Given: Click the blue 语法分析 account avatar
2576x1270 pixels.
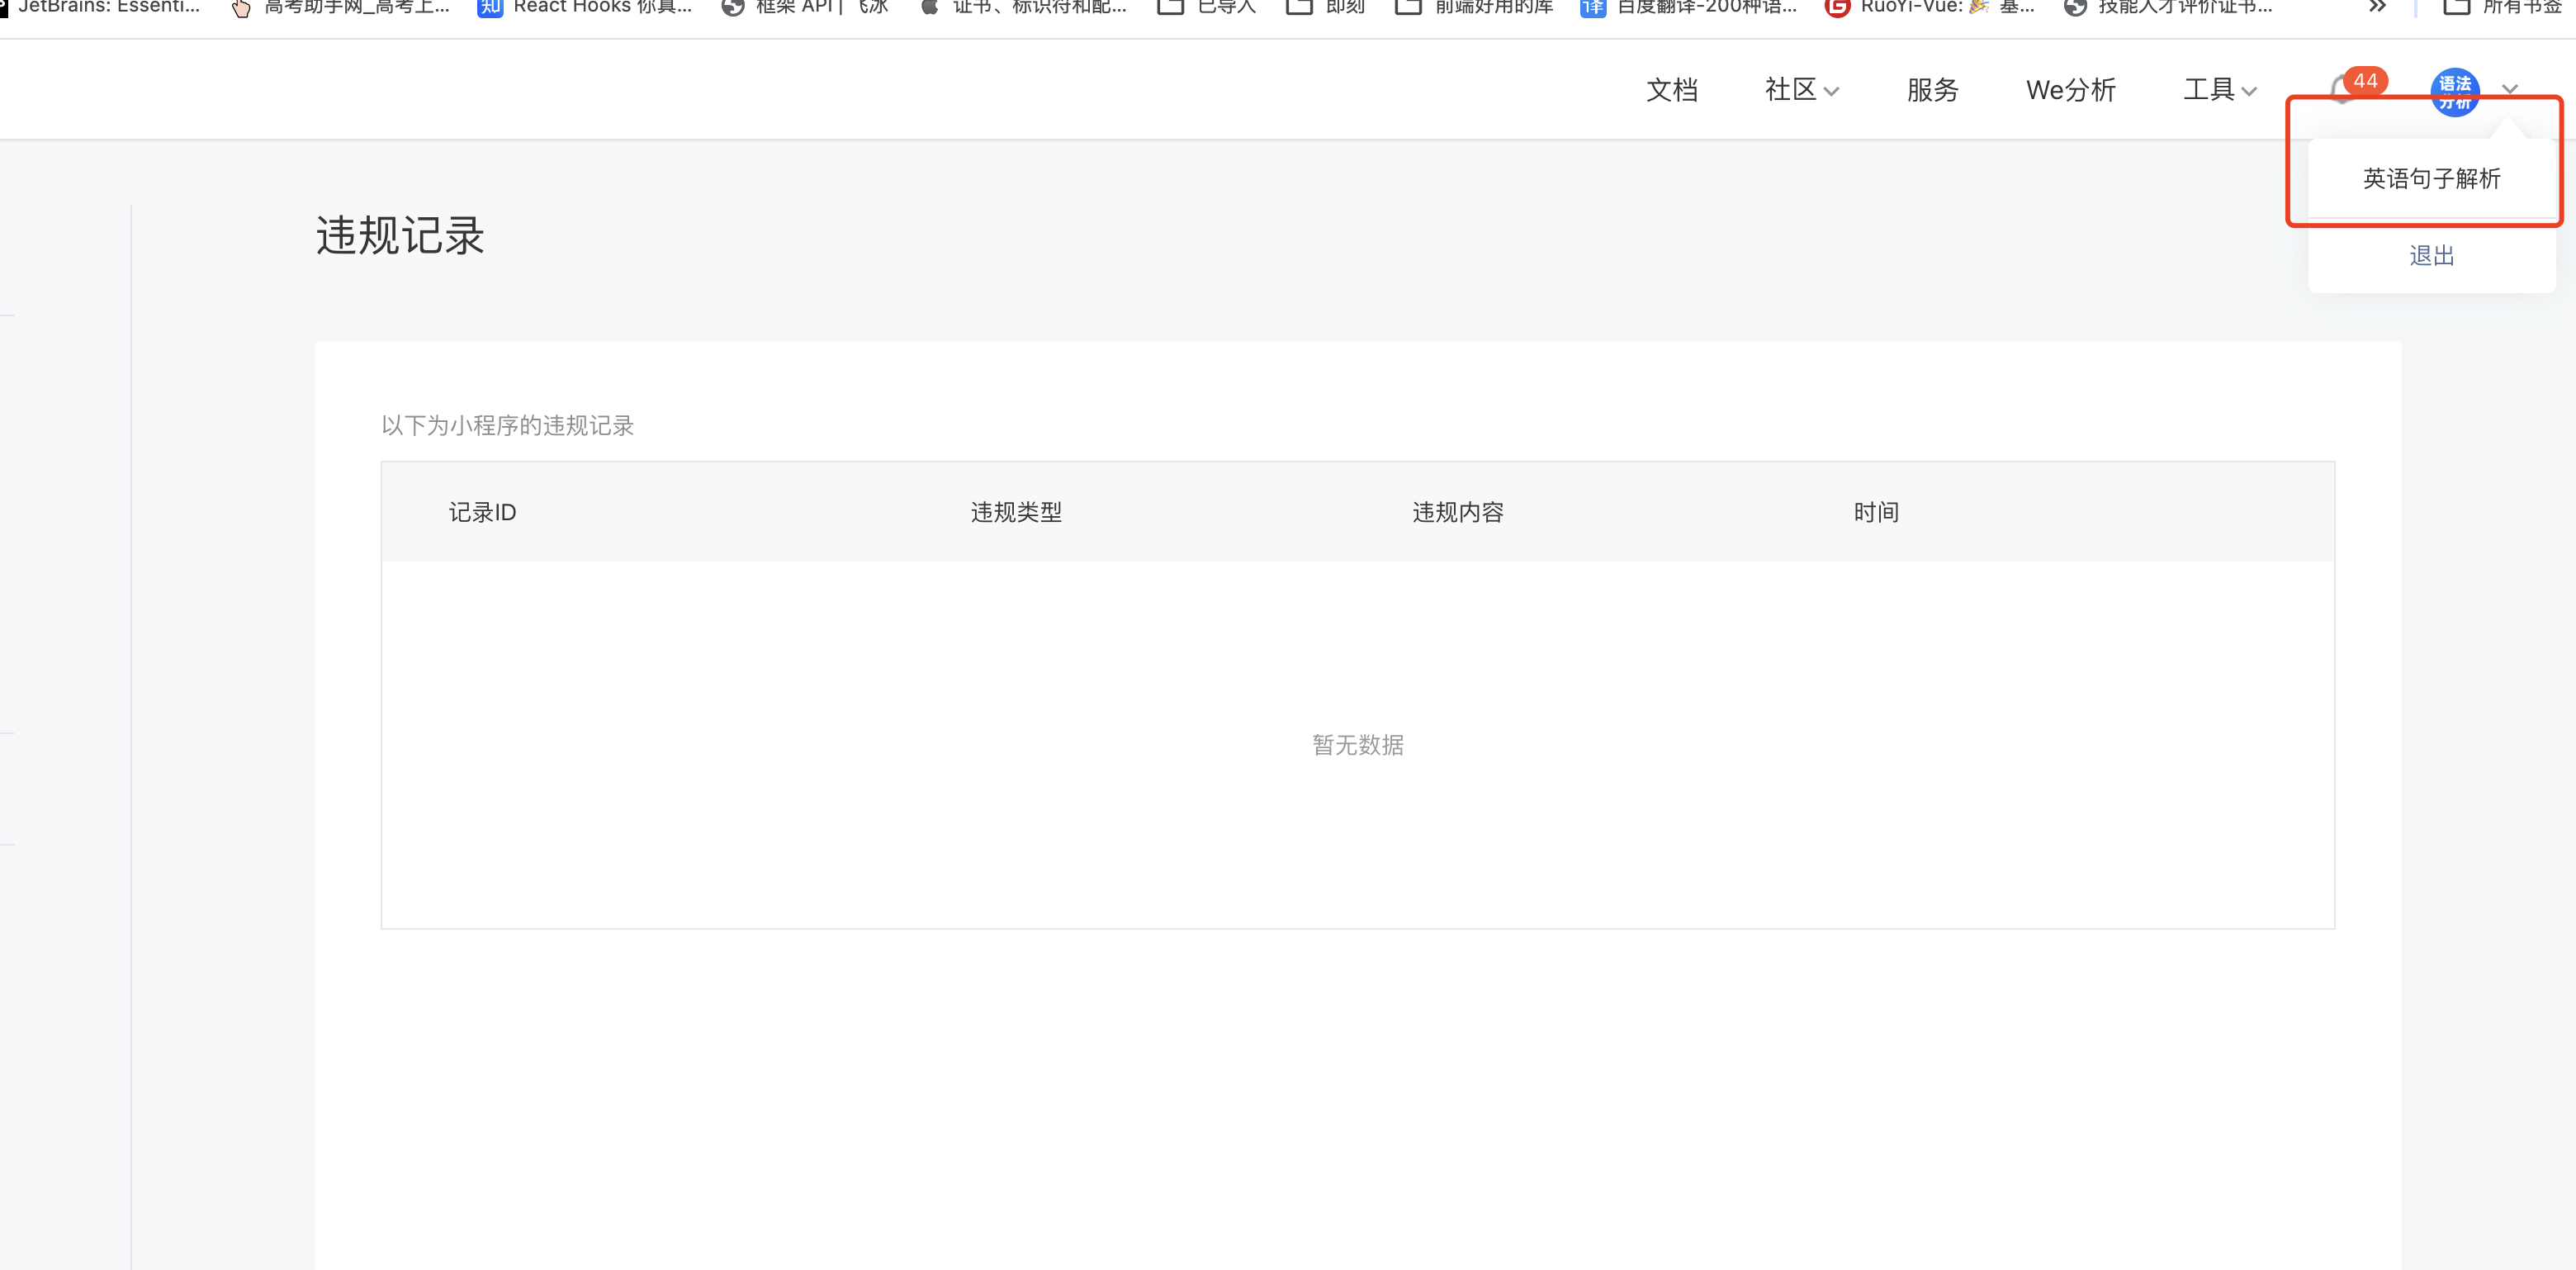Looking at the screenshot, I should (2454, 92).
